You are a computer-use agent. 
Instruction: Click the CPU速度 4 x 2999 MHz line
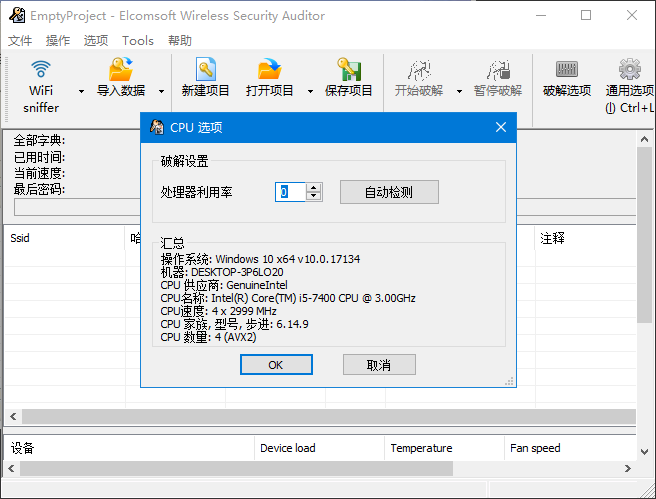pyautogui.click(x=218, y=311)
